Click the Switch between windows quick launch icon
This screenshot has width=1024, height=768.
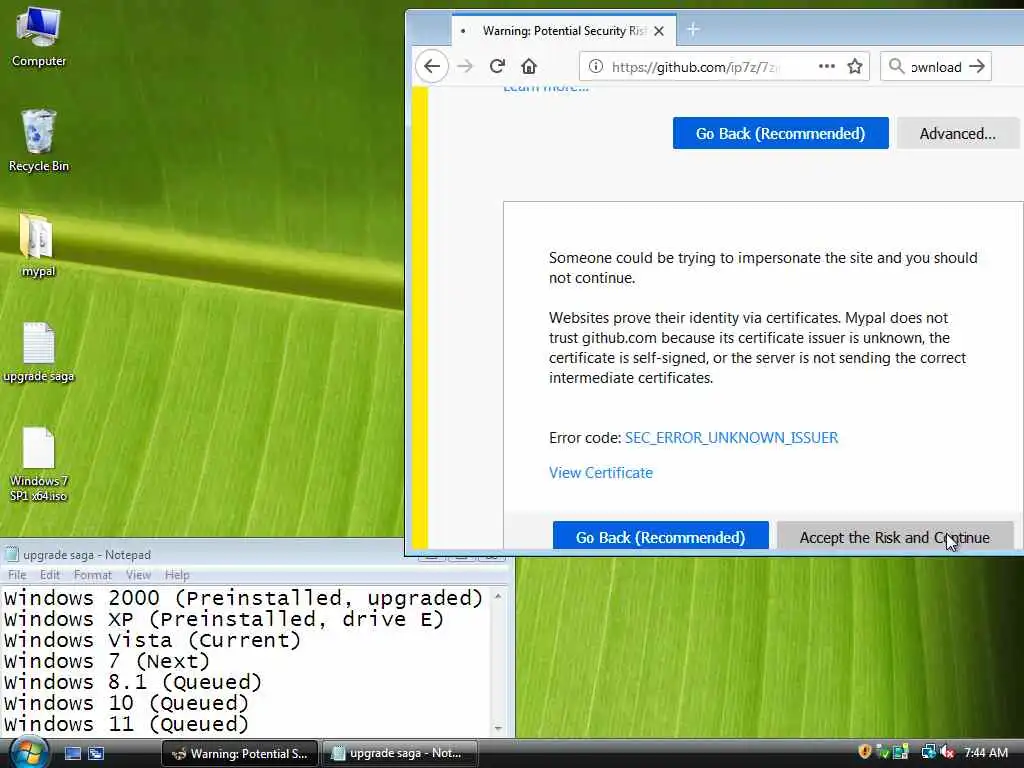[x=96, y=753]
